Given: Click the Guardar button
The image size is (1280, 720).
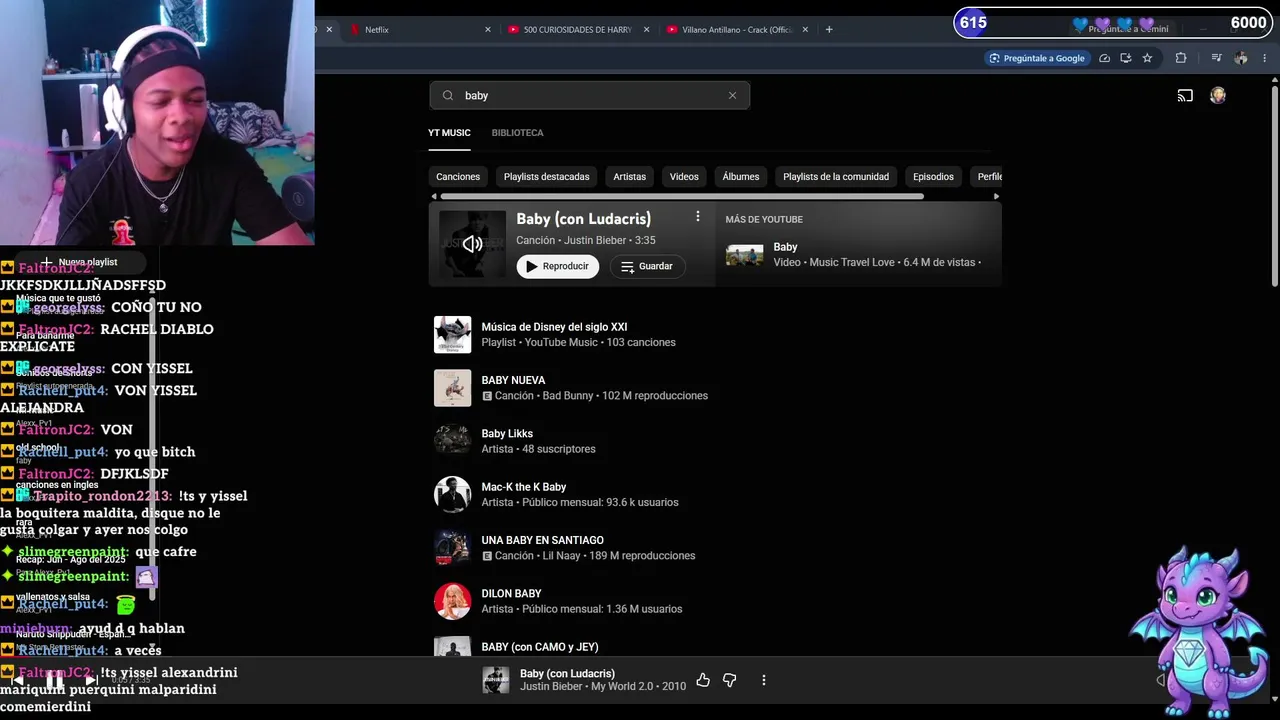Looking at the screenshot, I should (647, 266).
